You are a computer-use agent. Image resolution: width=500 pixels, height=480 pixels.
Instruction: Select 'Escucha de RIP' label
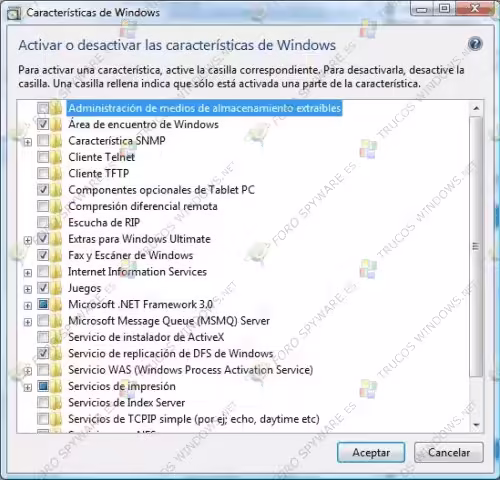pyautogui.click(x=104, y=222)
